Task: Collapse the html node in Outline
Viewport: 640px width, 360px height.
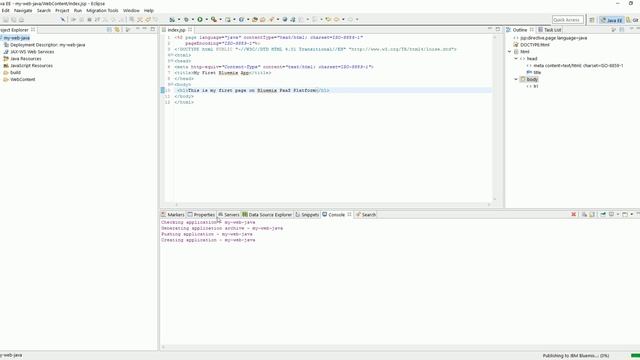Action: click(509, 52)
